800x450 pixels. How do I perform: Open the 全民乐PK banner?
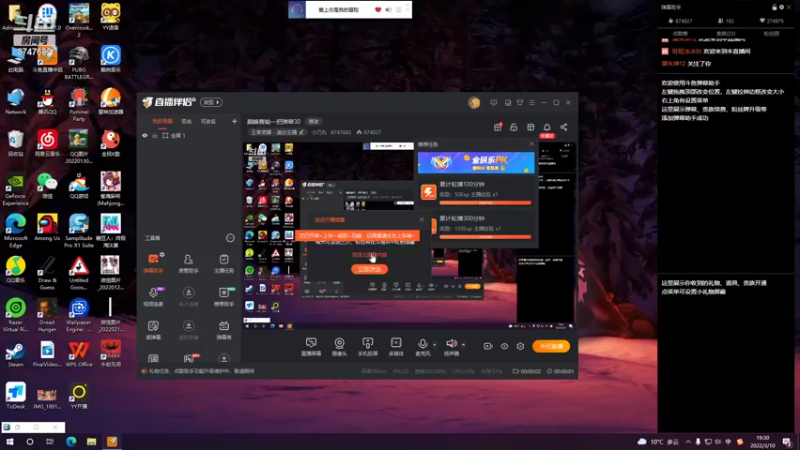[x=476, y=163]
